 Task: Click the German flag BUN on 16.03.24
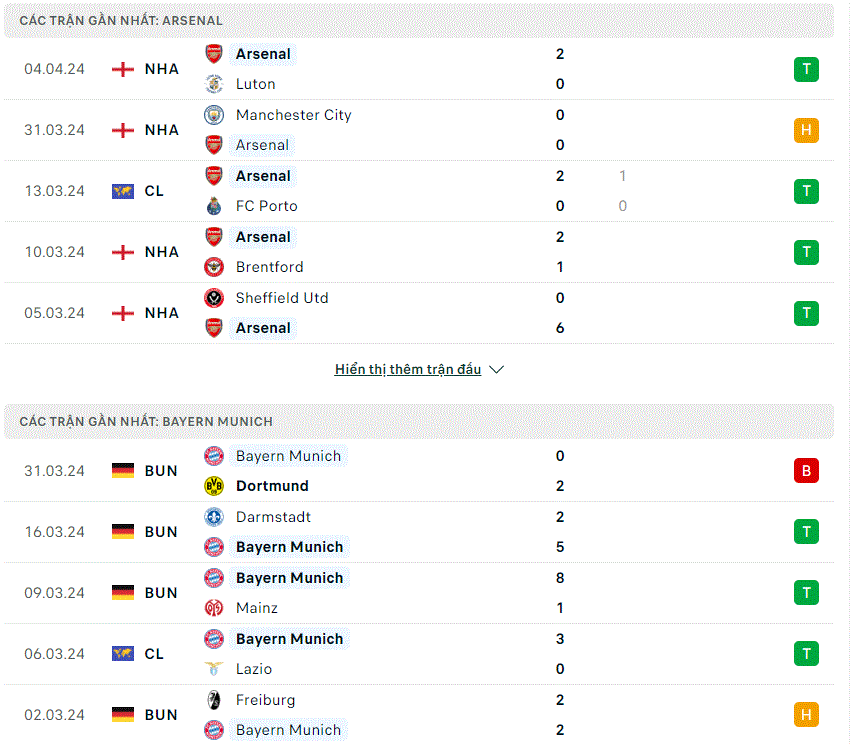pos(123,532)
